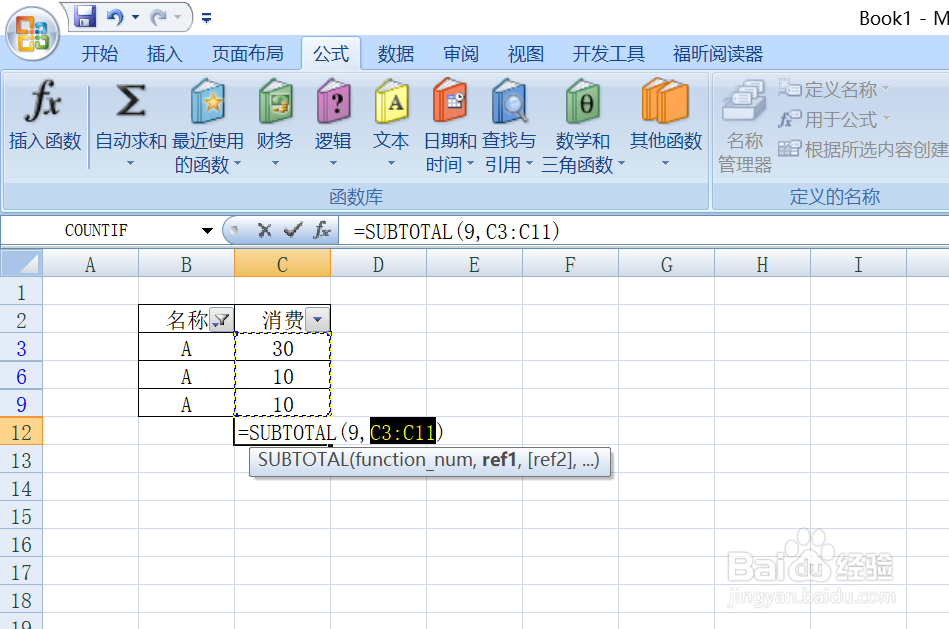Select the 文本 (Text) functions icon

click(390, 100)
